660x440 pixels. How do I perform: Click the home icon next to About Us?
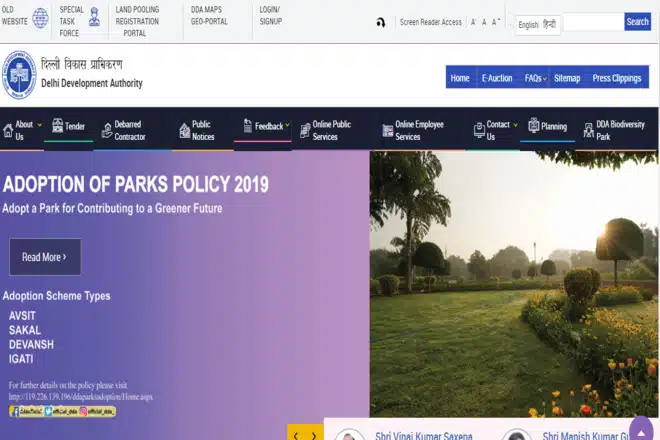click(8, 131)
